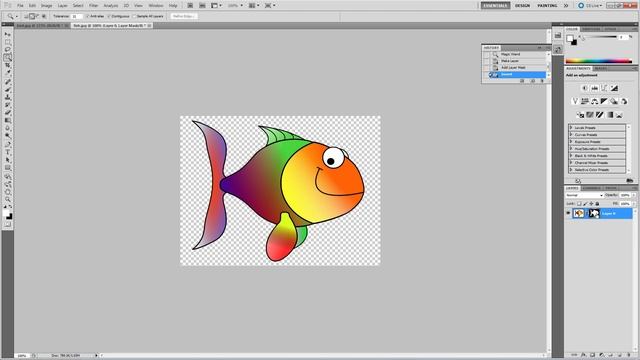Open the Window menu
Viewport: 640px width, 360px height.
156,6
